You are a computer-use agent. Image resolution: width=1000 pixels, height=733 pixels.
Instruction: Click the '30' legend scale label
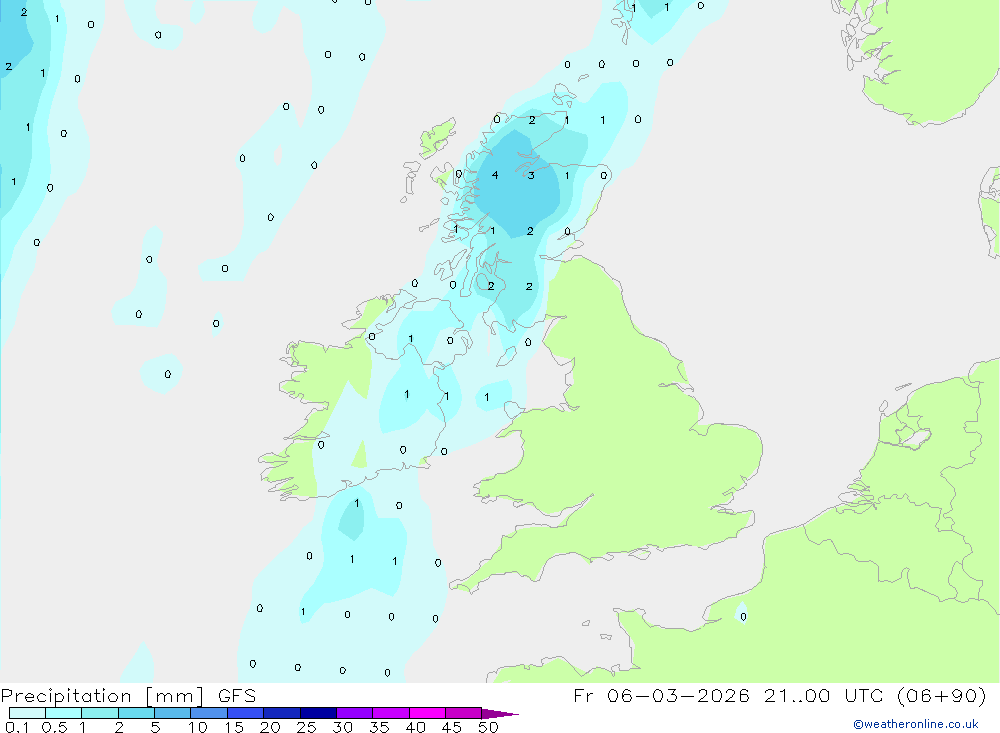343,727
